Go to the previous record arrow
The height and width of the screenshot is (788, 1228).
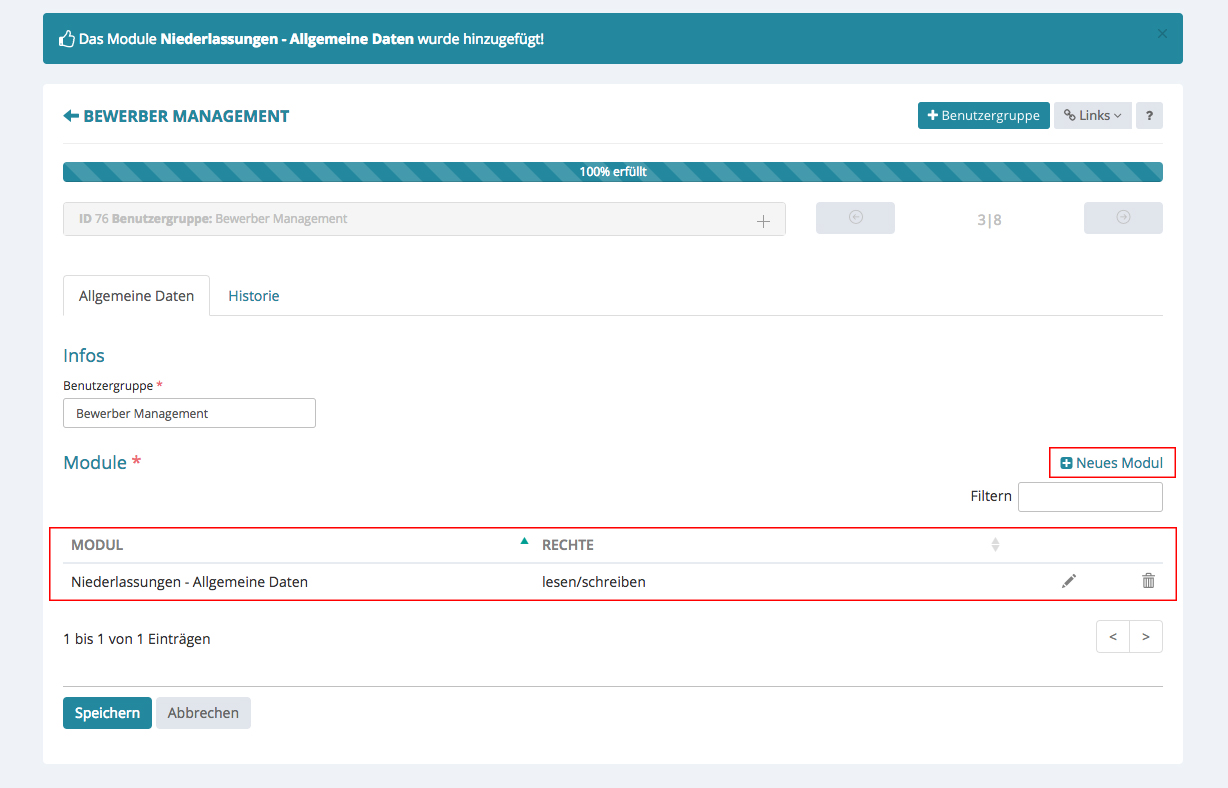(855, 218)
